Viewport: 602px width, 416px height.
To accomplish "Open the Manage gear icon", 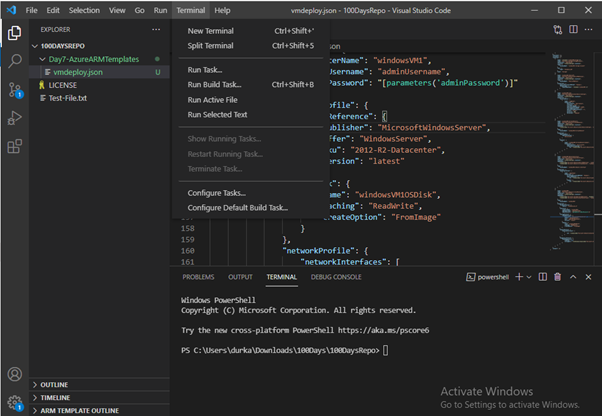I will [x=15, y=402].
